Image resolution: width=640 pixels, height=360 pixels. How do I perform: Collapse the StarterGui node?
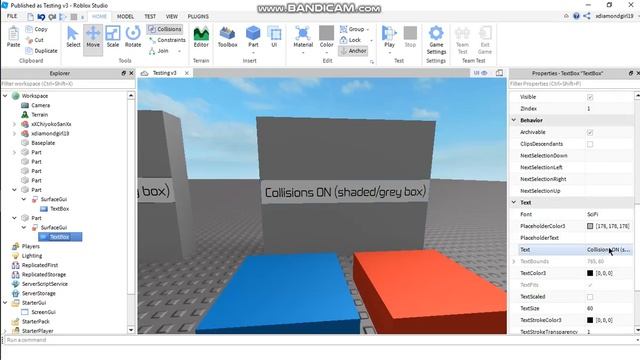pos(5,303)
